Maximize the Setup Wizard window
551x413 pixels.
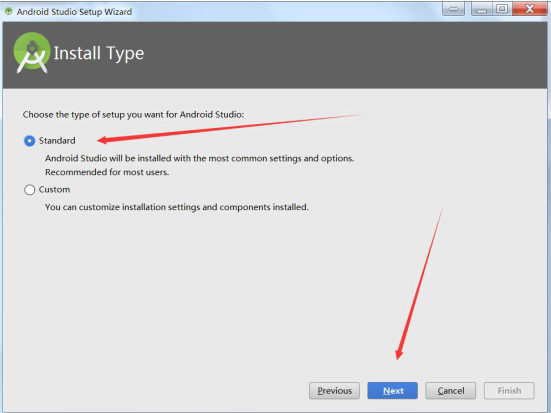(502, 9)
